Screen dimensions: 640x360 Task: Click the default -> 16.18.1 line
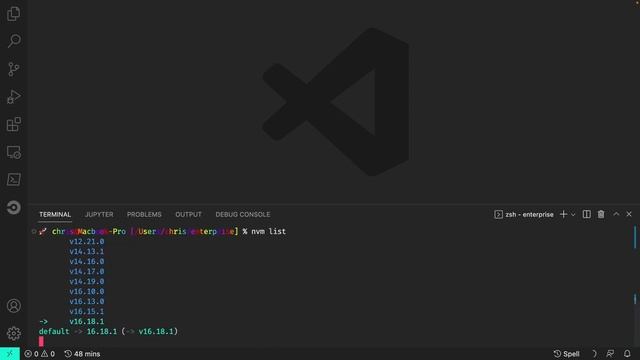point(108,331)
